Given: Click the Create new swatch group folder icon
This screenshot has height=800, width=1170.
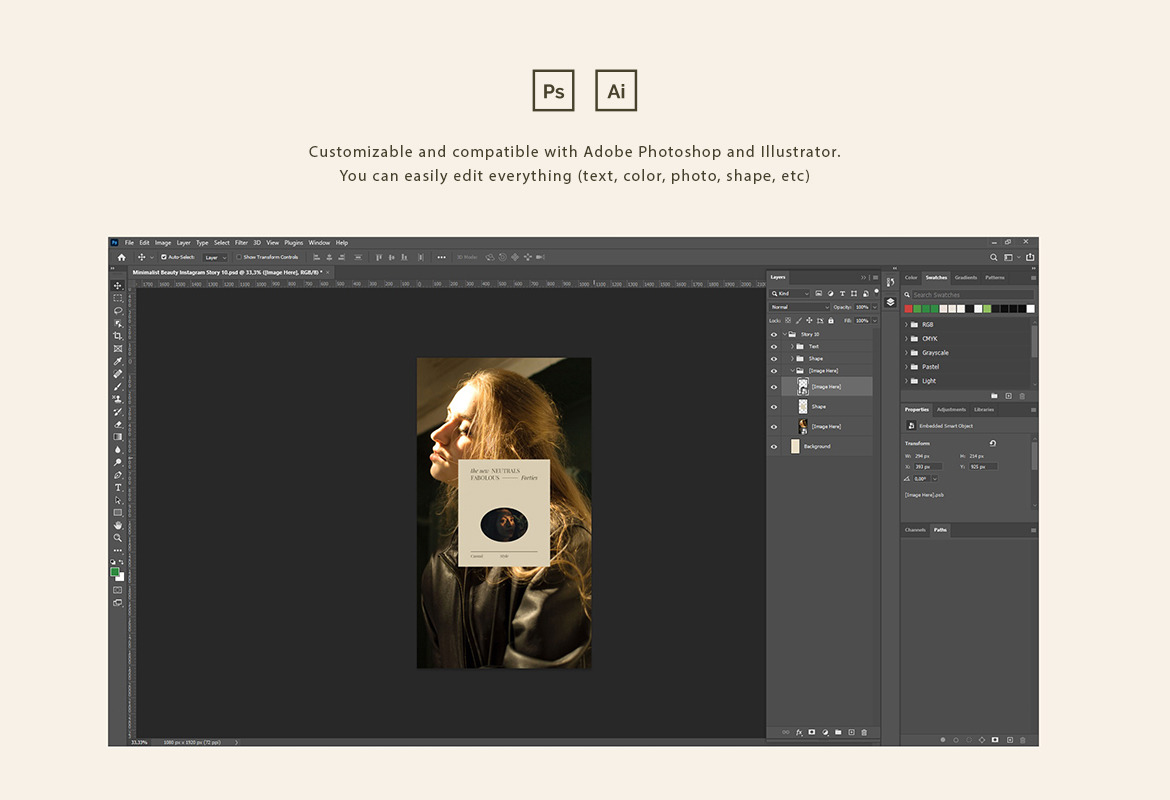Looking at the screenshot, I should pos(995,395).
